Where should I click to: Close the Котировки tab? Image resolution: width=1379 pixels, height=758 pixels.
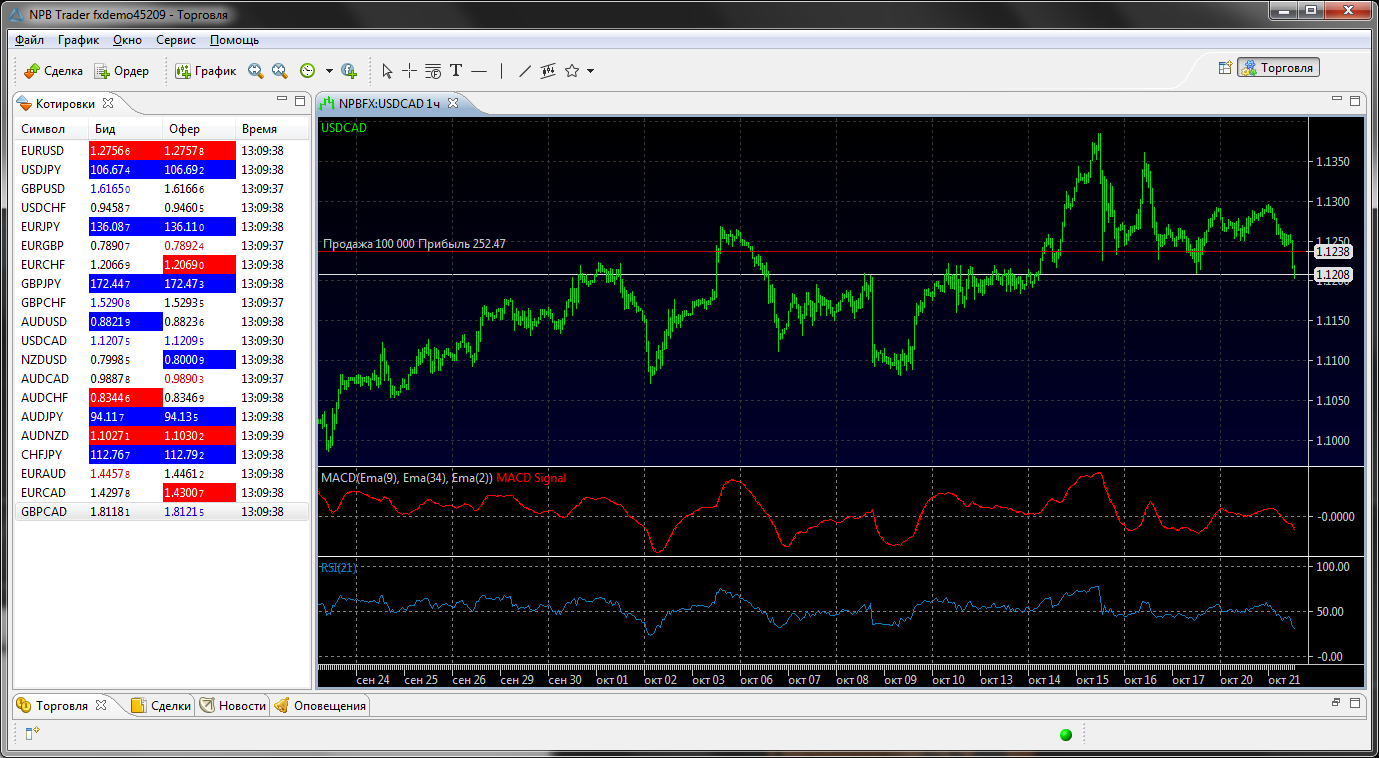108,103
